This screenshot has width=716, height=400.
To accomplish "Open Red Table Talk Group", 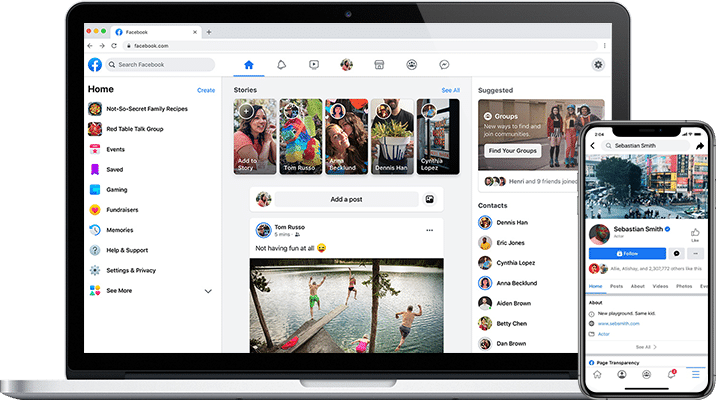I will 126,129.
